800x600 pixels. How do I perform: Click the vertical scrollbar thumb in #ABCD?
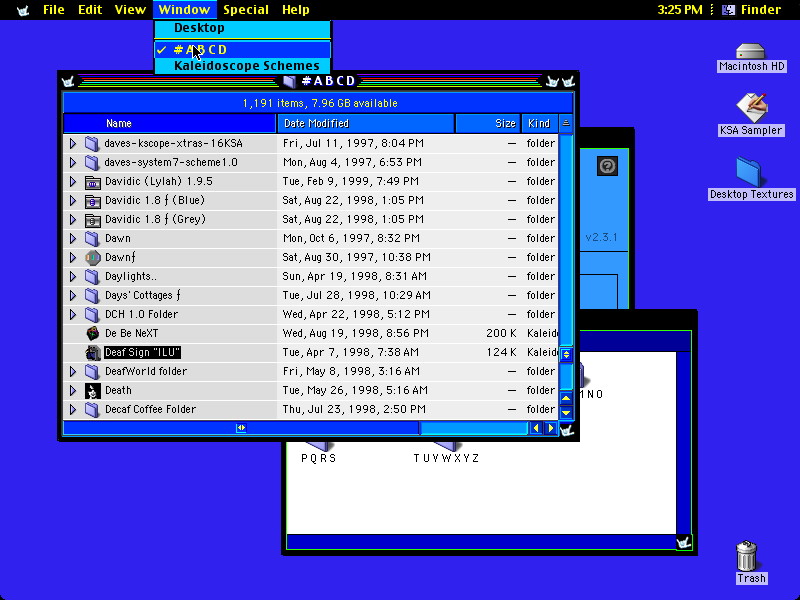pyautogui.click(x=566, y=354)
